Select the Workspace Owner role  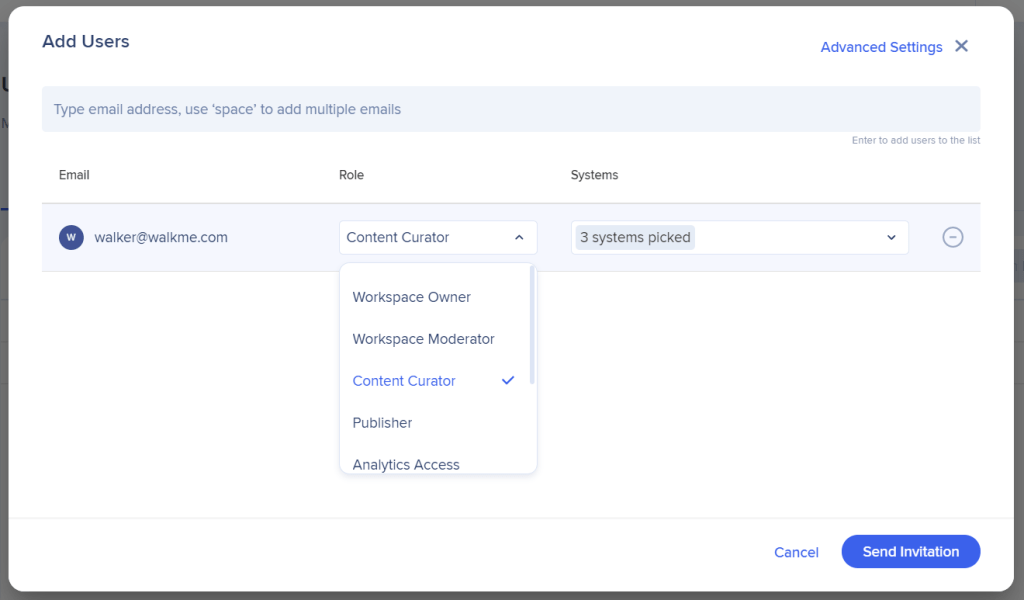[x=411, y=297]
